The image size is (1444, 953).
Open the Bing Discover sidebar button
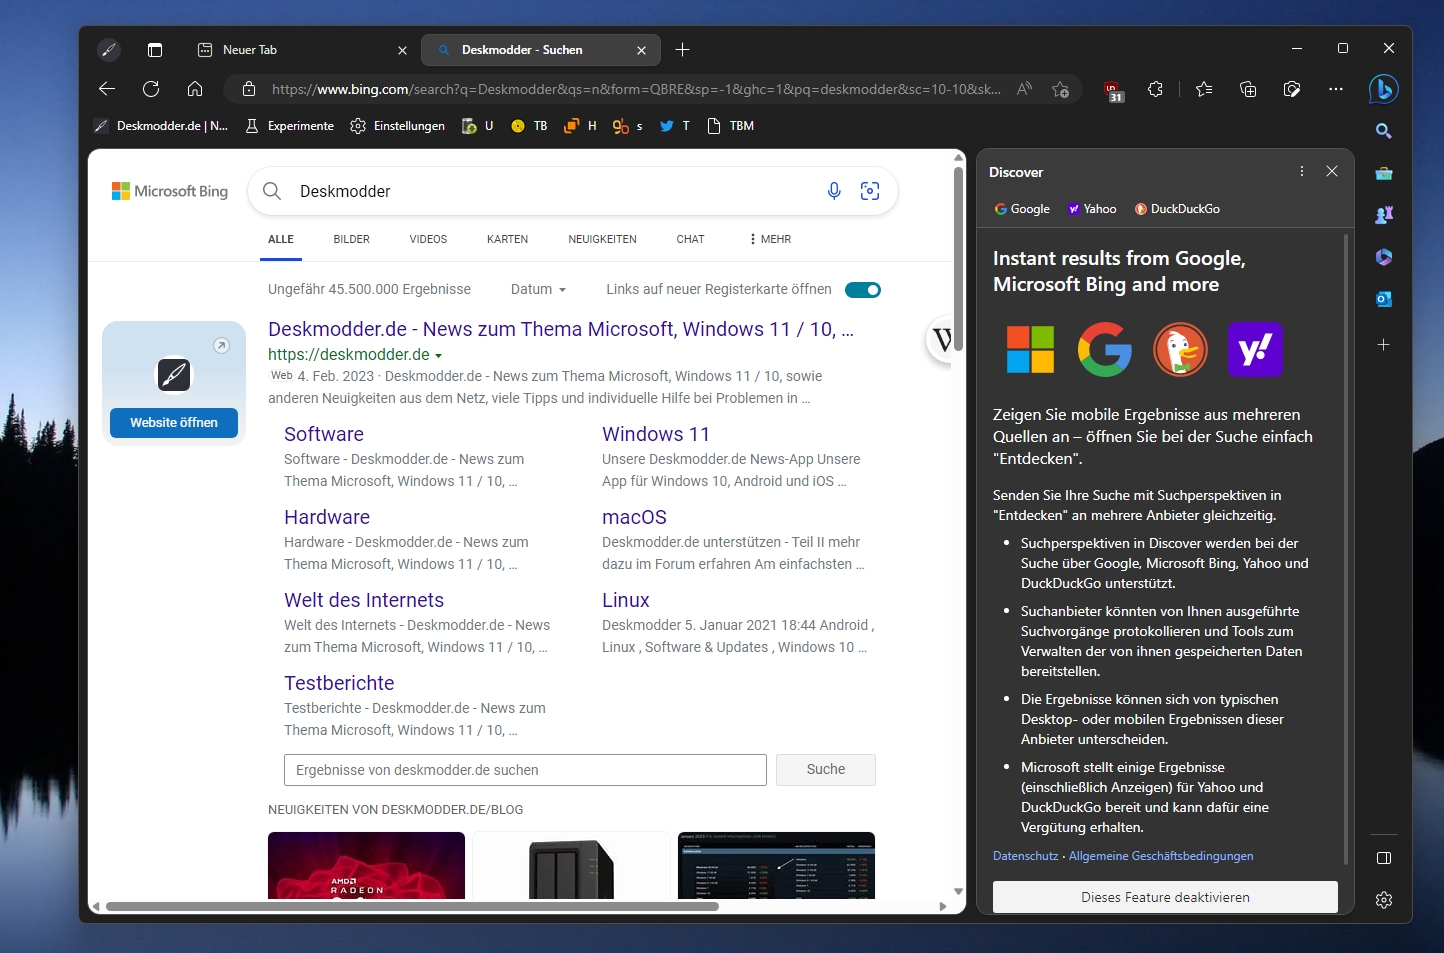pos(1383,89)
